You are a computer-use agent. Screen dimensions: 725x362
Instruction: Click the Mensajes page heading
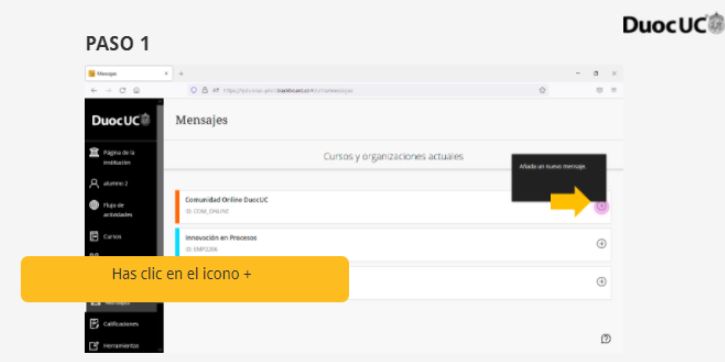point(202,120)
